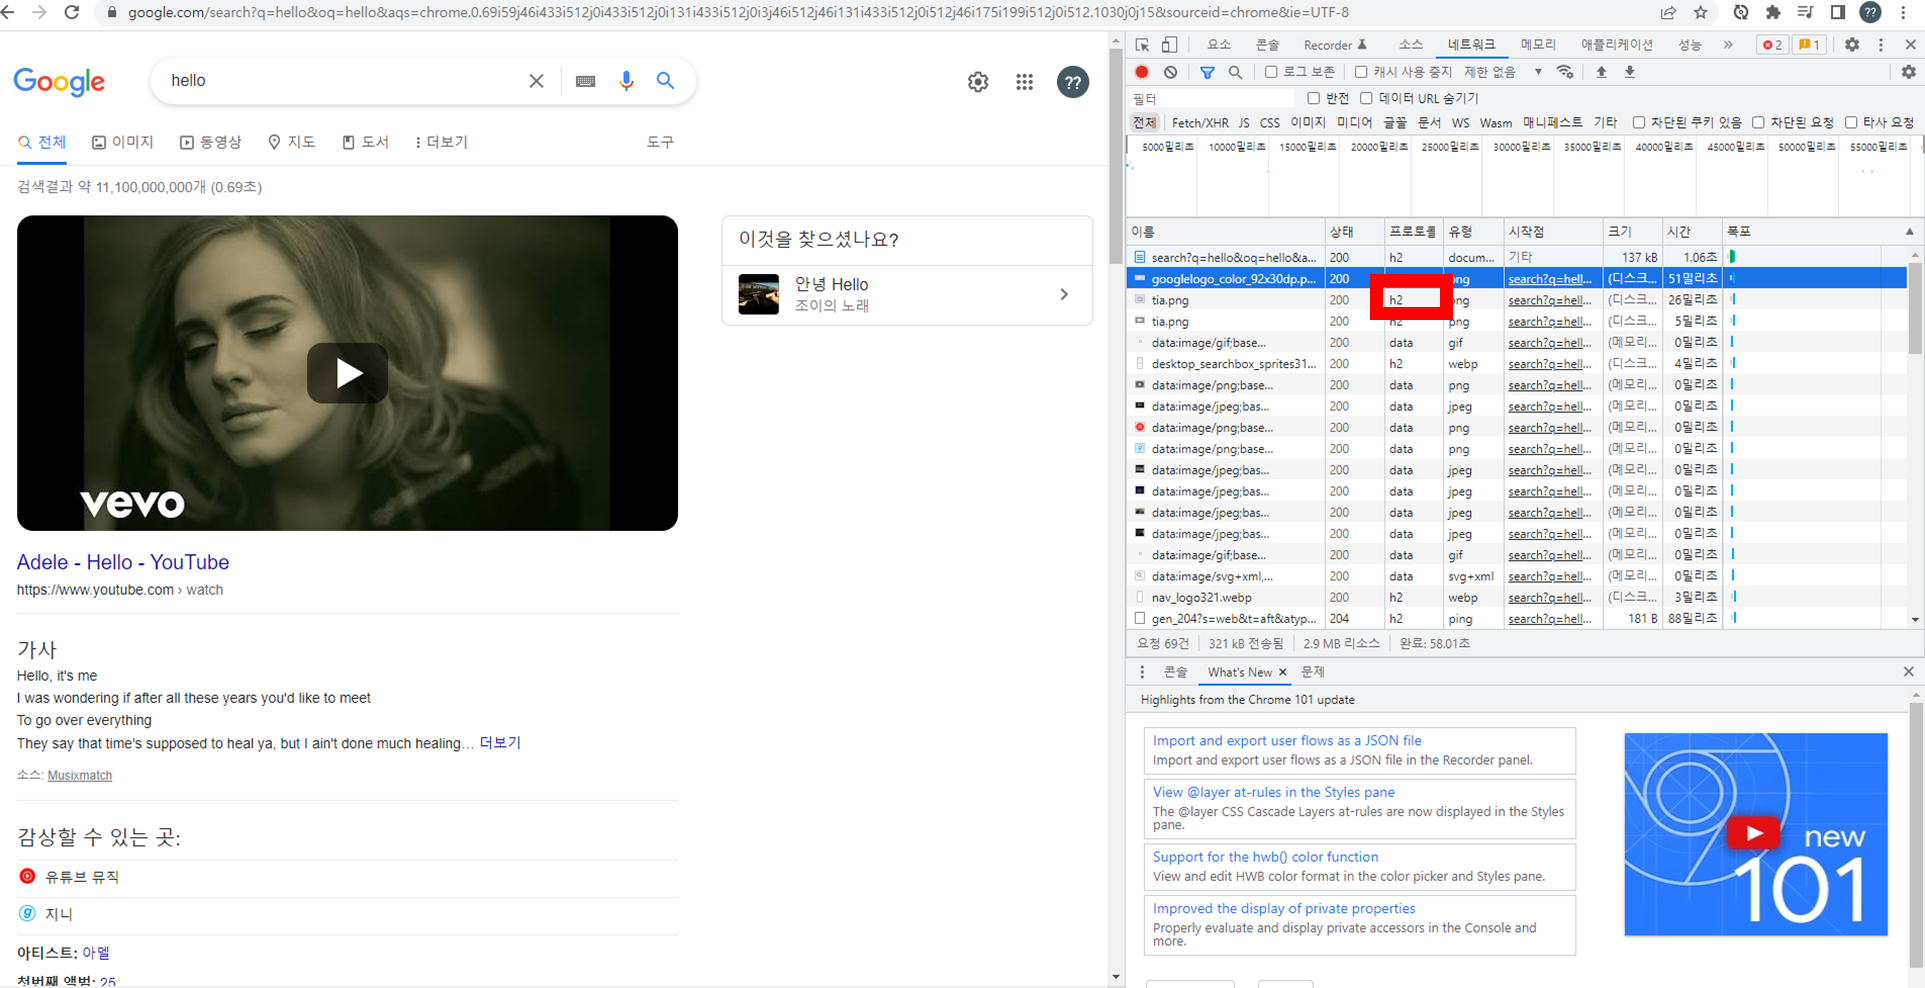The height and width of the screenshot is (988, 1925).
Task: Import HAR file with upload arrow
Action: point(1601,72)
